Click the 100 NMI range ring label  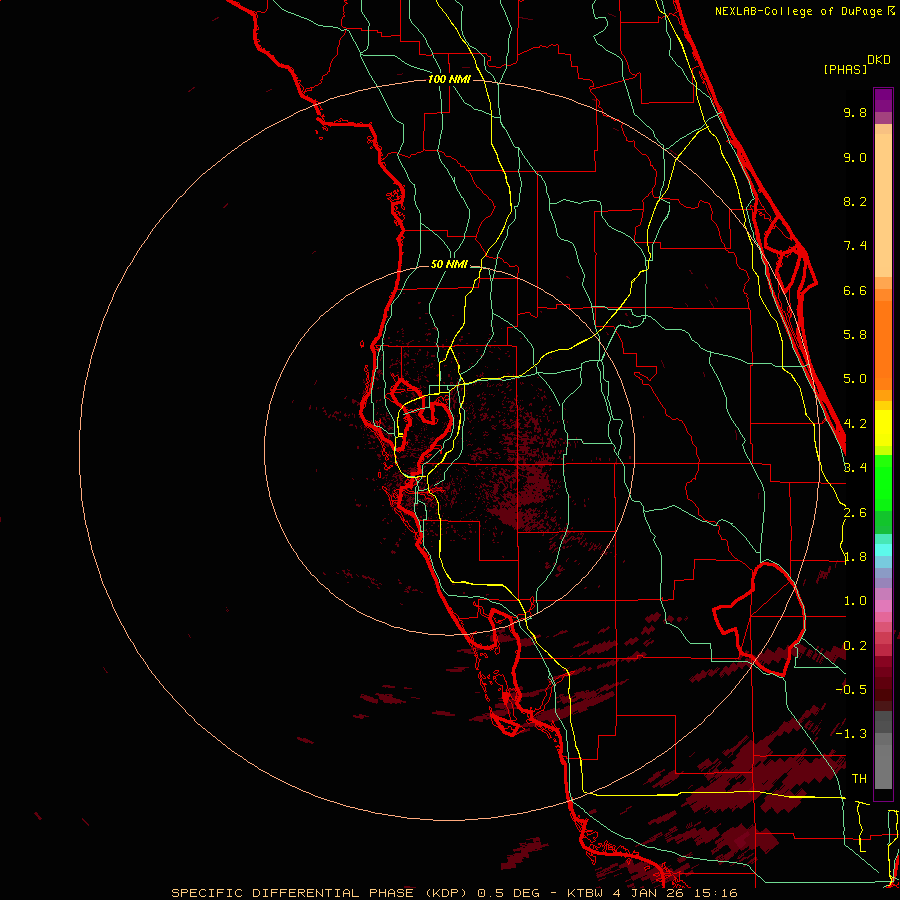click(x=449, y=79)
